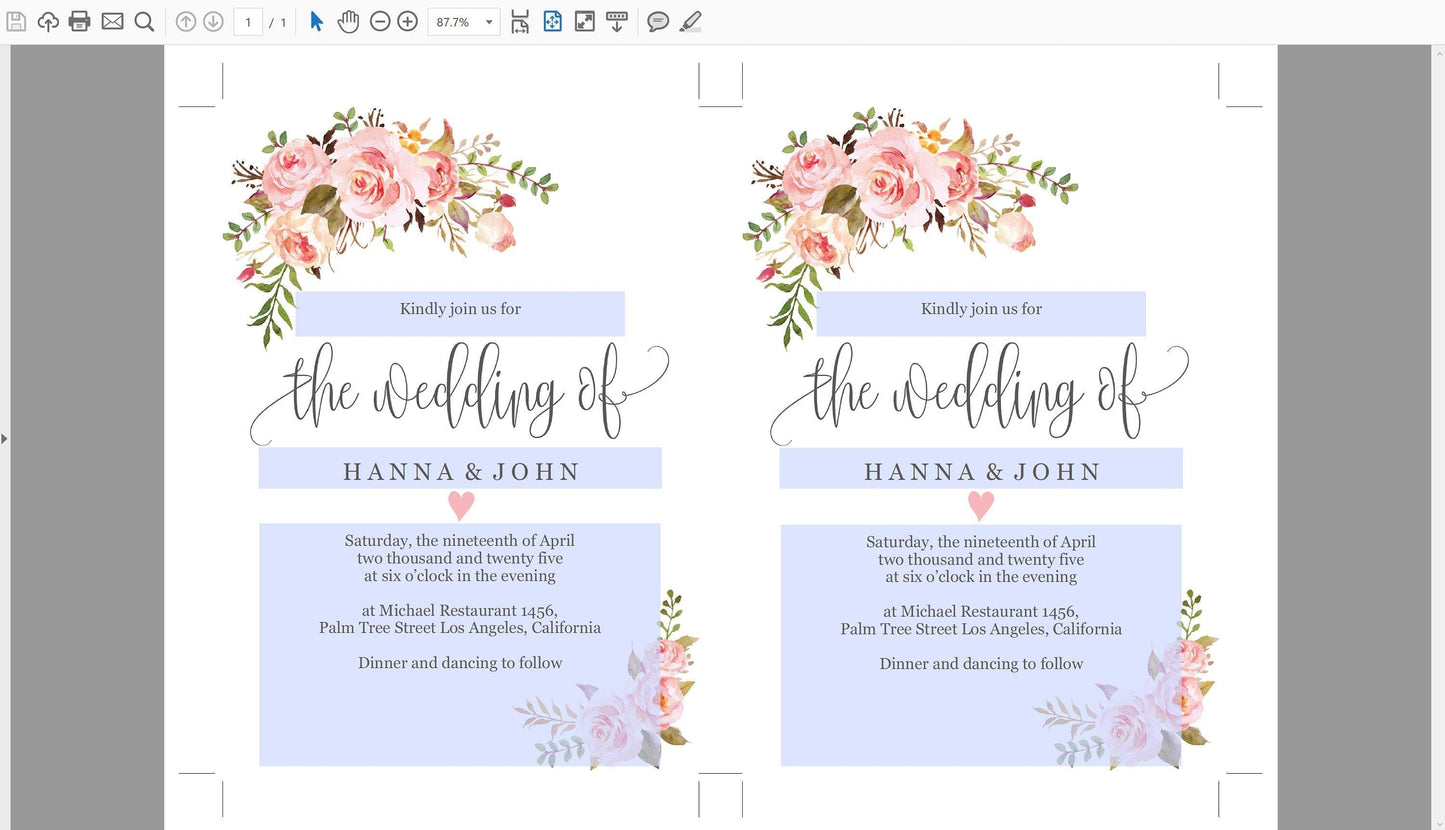Save the document with the disk icon
This screenshot has height=830, width=1445.
(16, 21)
